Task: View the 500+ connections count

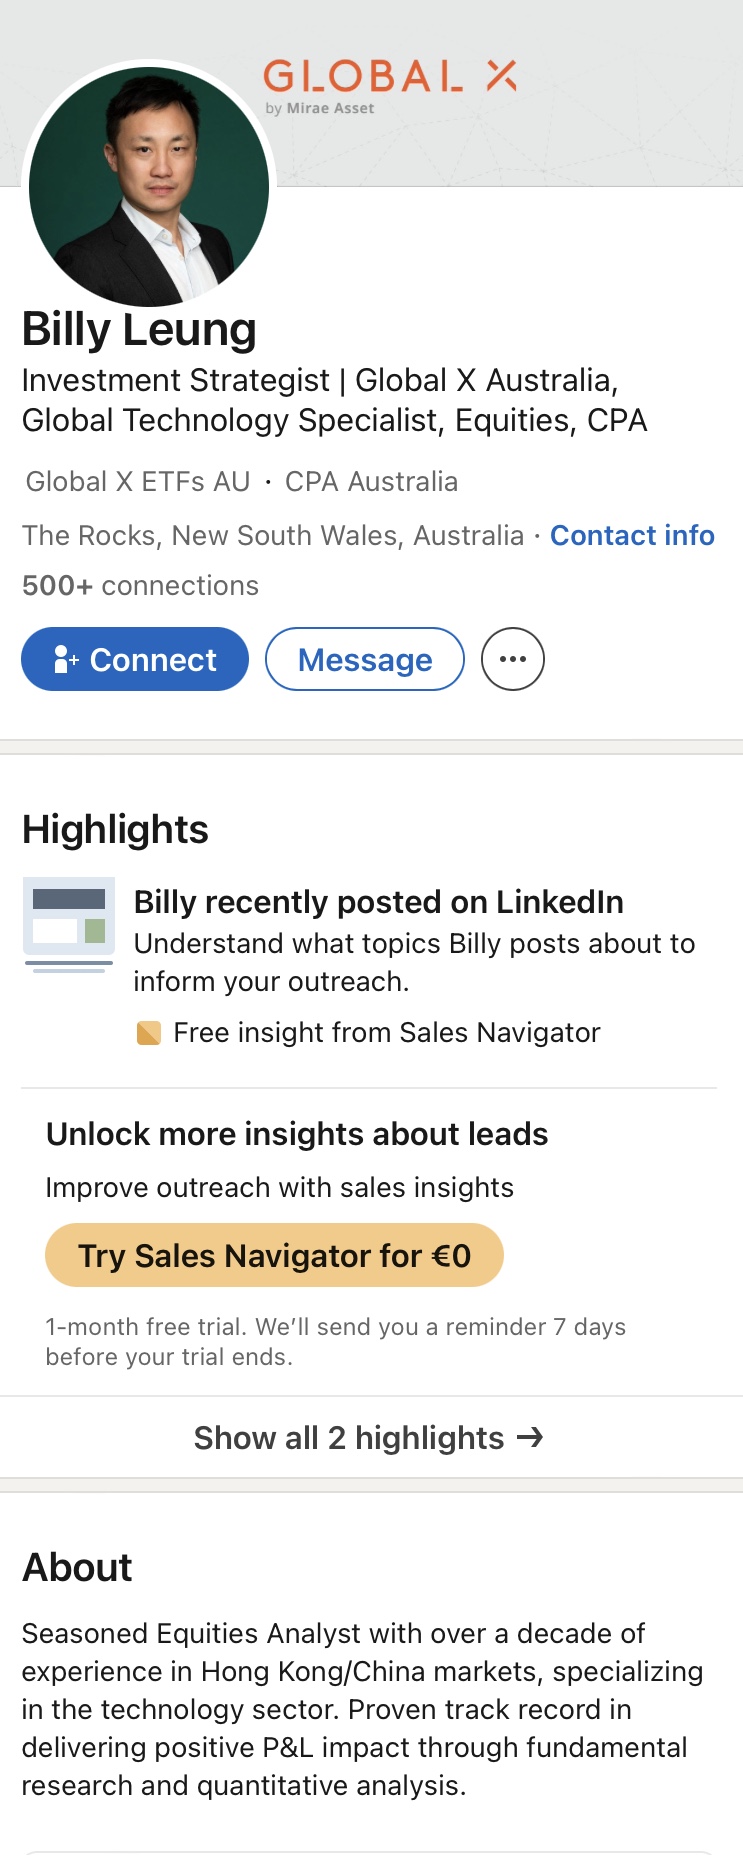Action: coord(140,585)
